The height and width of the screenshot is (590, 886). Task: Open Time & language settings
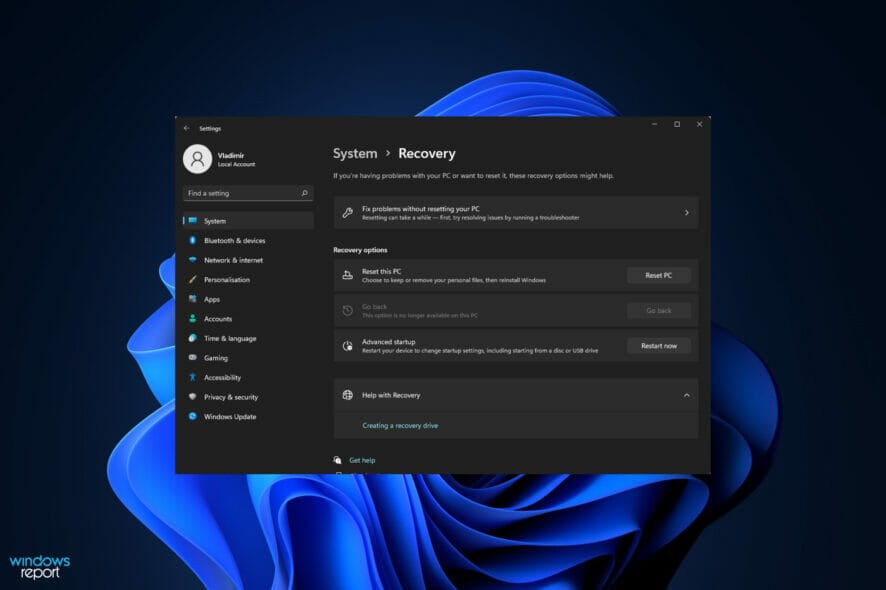pos(248,338)
